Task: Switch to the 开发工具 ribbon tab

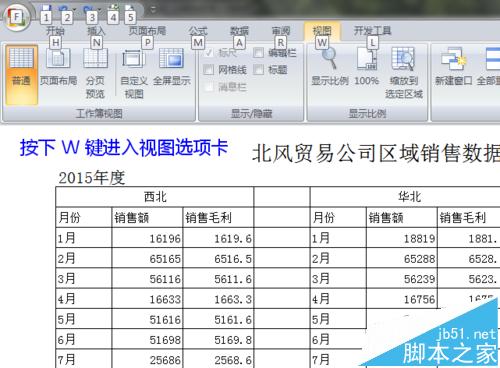Action: pos(372,31)
